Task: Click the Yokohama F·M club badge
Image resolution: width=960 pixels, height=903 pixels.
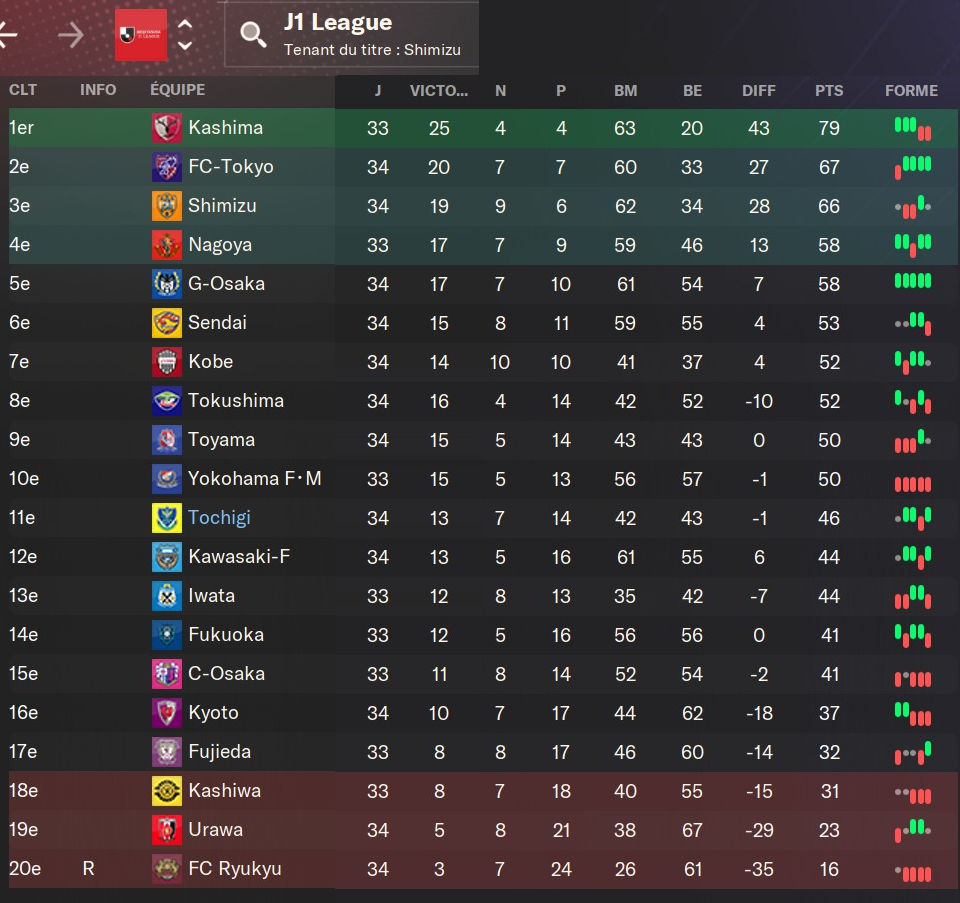Action: [x=166, y=479]
